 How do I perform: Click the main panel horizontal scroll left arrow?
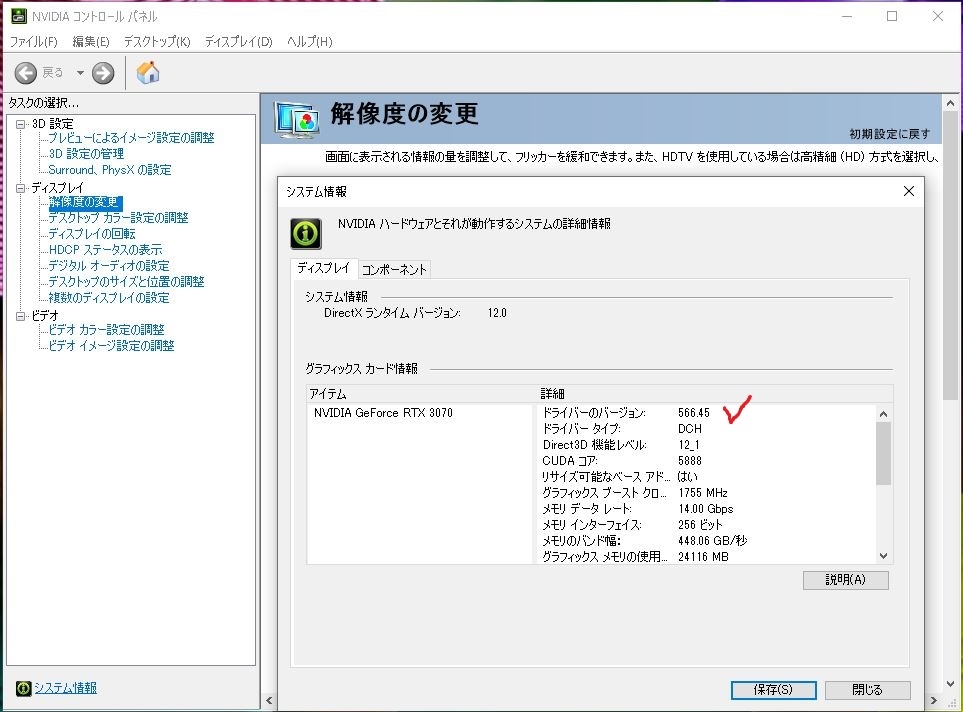269,700
